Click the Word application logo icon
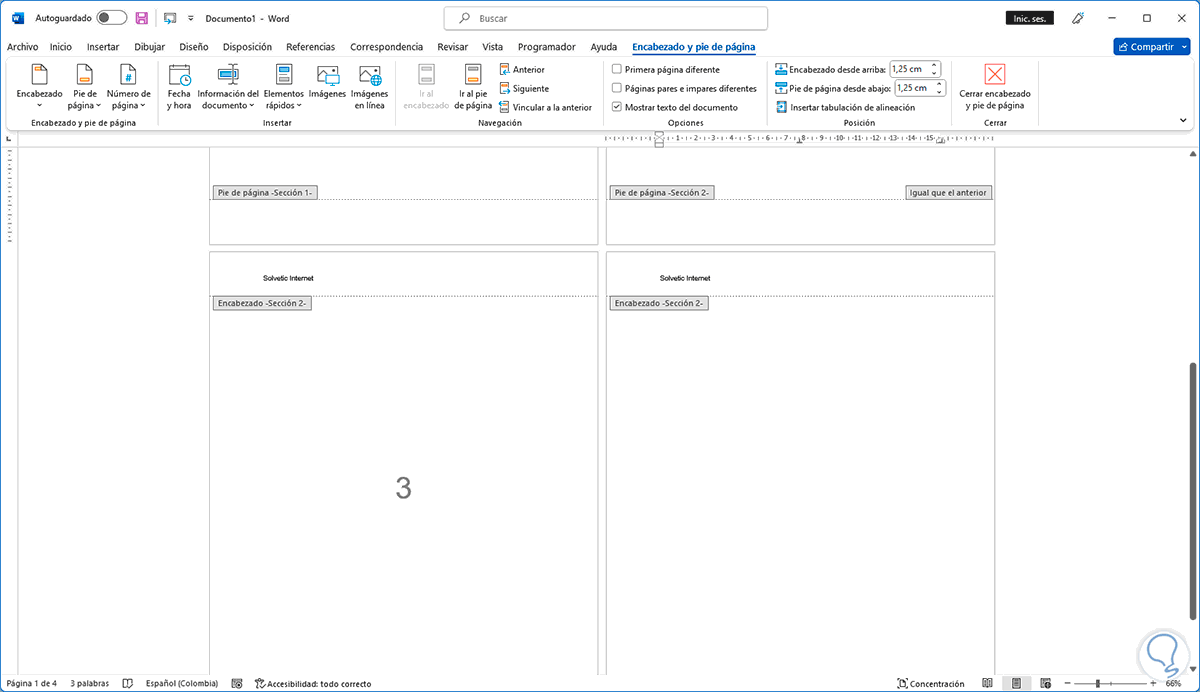The width and height of the screenshot is (1200, 692). pos(17,18)
